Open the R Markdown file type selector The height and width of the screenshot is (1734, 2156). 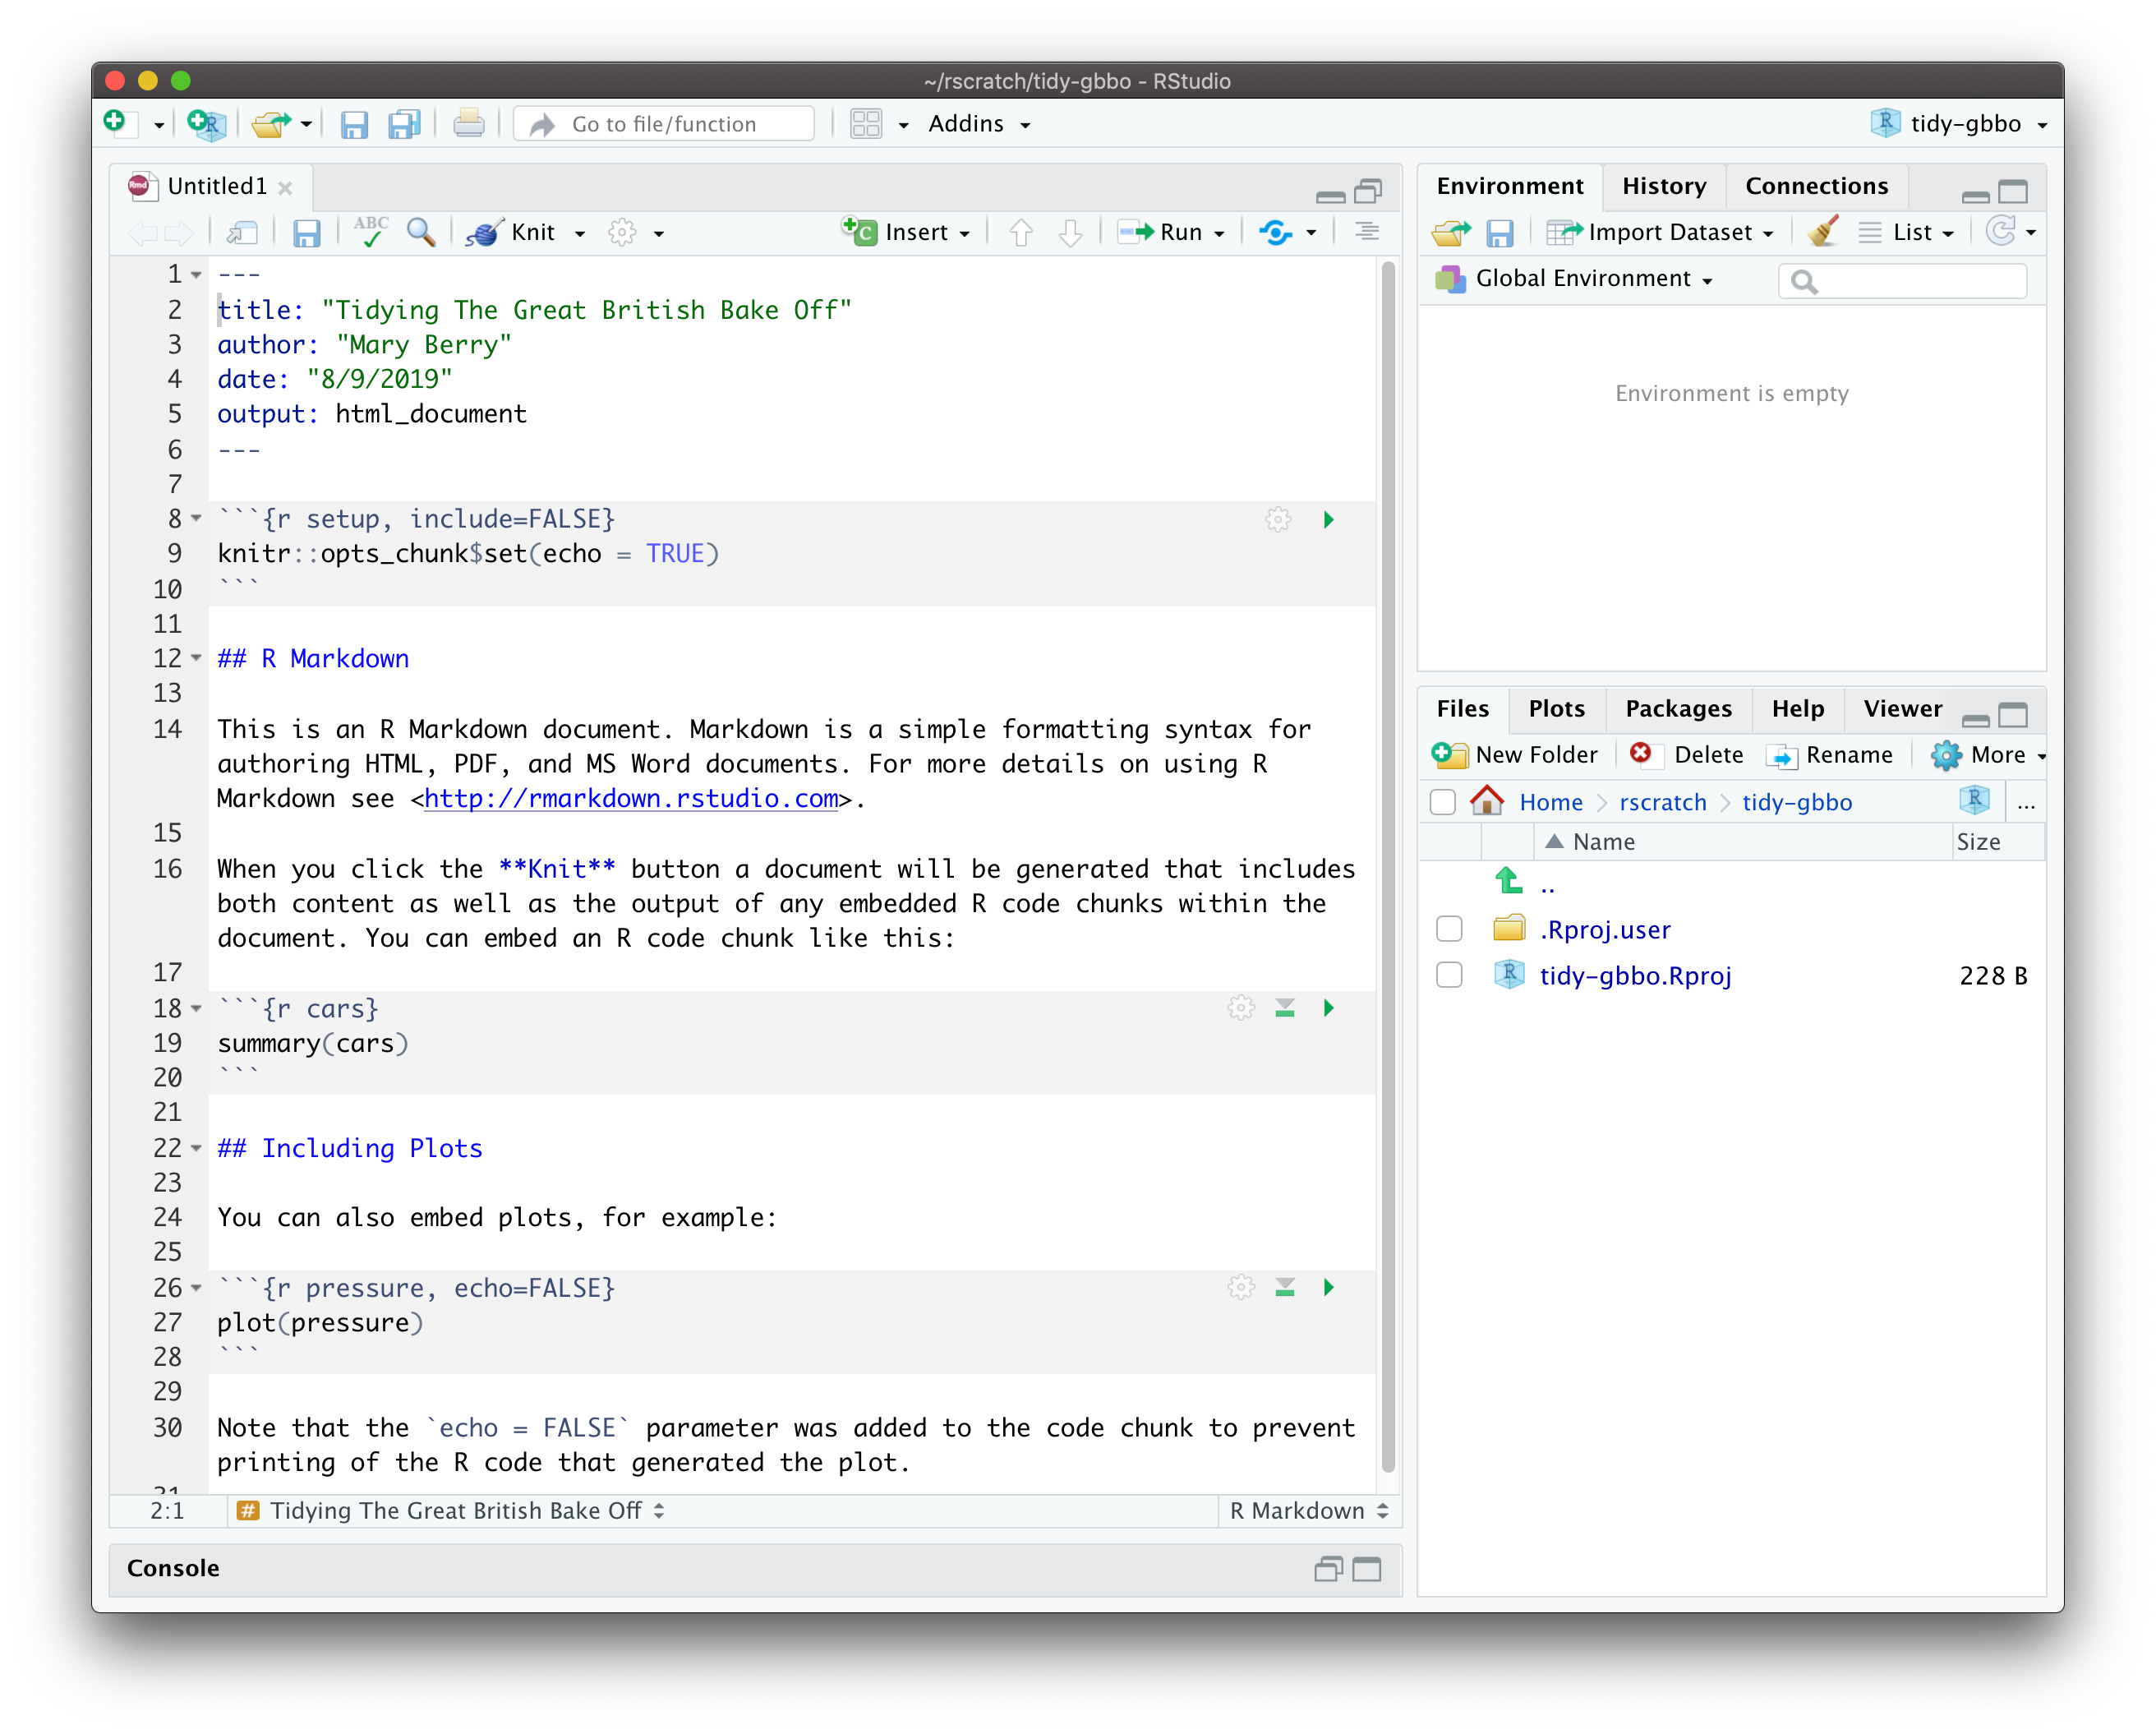coord(1308,1510)
